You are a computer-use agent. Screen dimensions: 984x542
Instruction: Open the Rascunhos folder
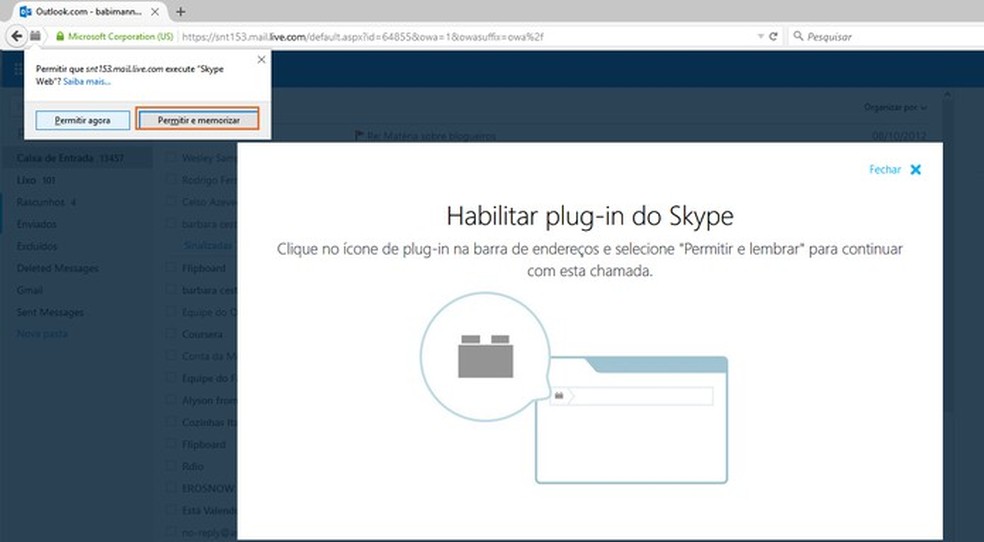[46, 202]
